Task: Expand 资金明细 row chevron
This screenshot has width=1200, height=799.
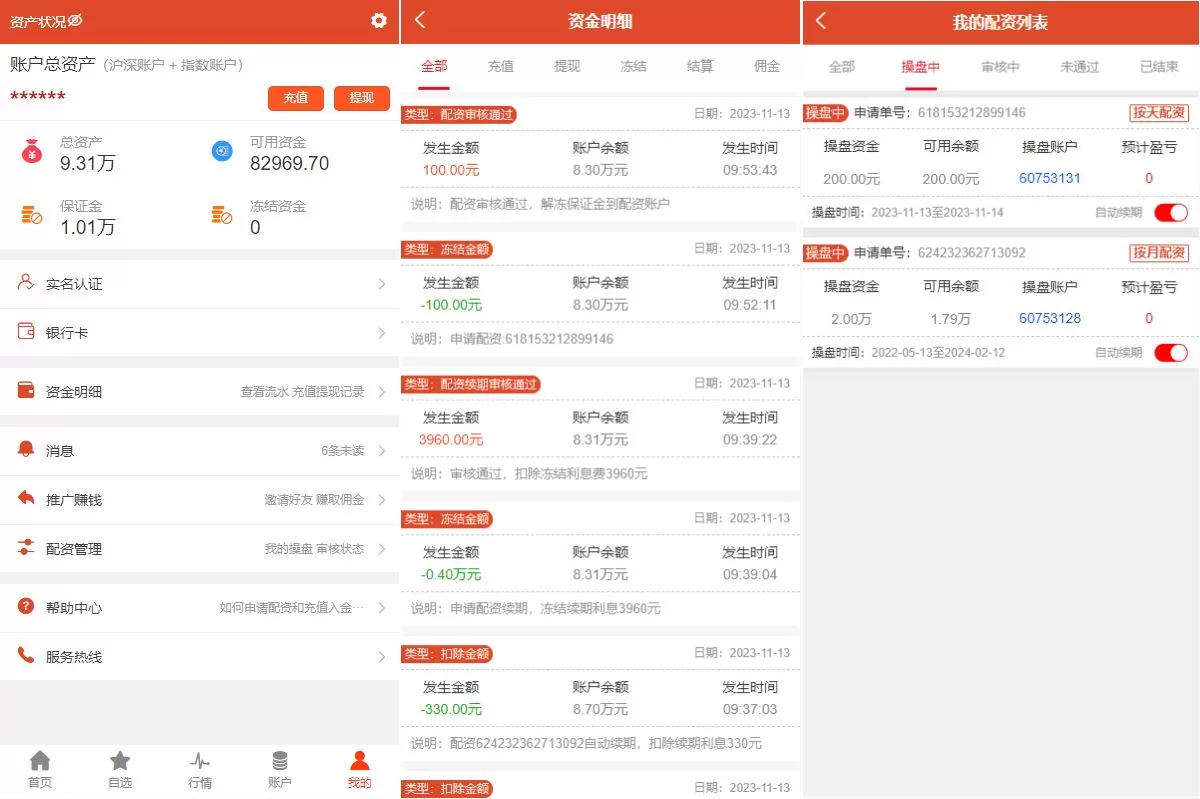Action: click(x=382, y=392)
